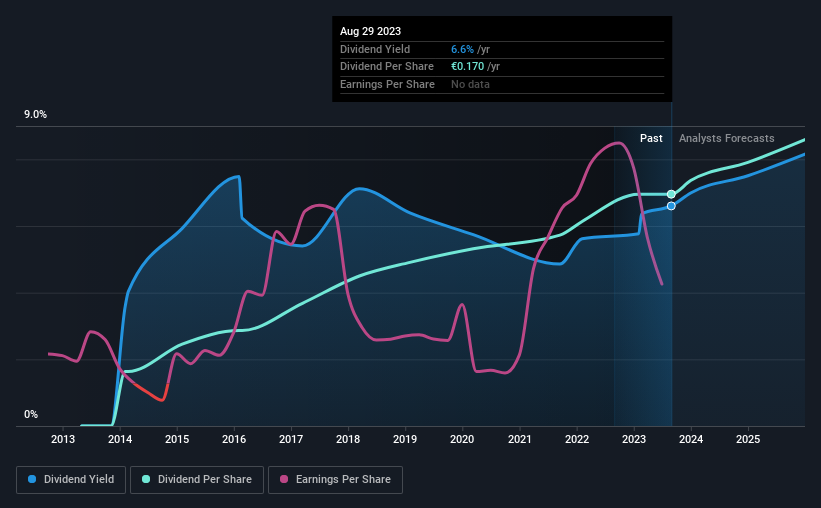The height and width of the screenshot is (508, 821).
Task: Click the Aug 29 2023 tooltip date
Action: pyautogui.click(x=371, y=31)
